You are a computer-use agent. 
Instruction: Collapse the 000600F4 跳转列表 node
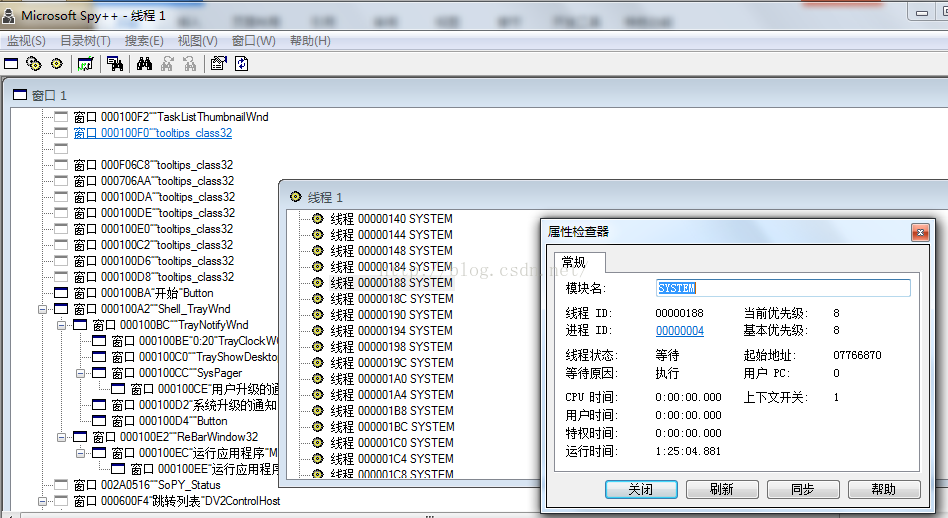pyautogui.click(x=42, y=501)
